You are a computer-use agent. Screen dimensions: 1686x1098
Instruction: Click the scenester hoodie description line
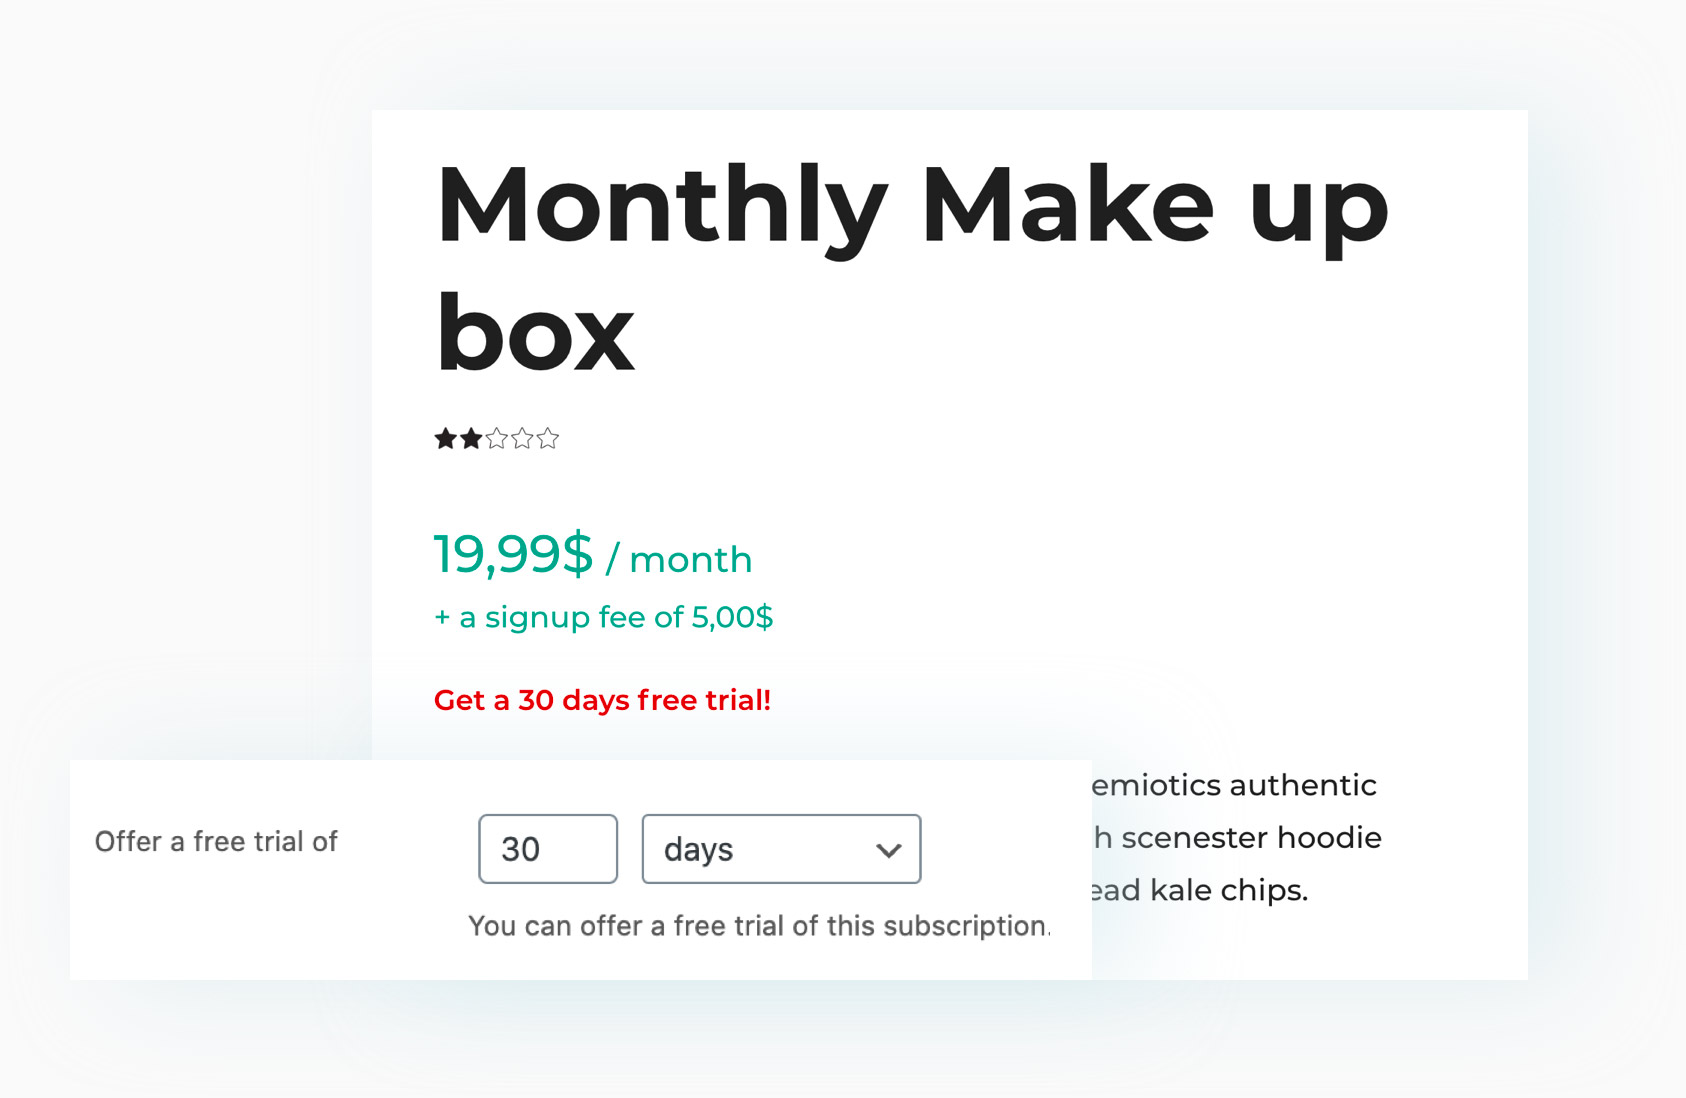[x=1238, y=838]
